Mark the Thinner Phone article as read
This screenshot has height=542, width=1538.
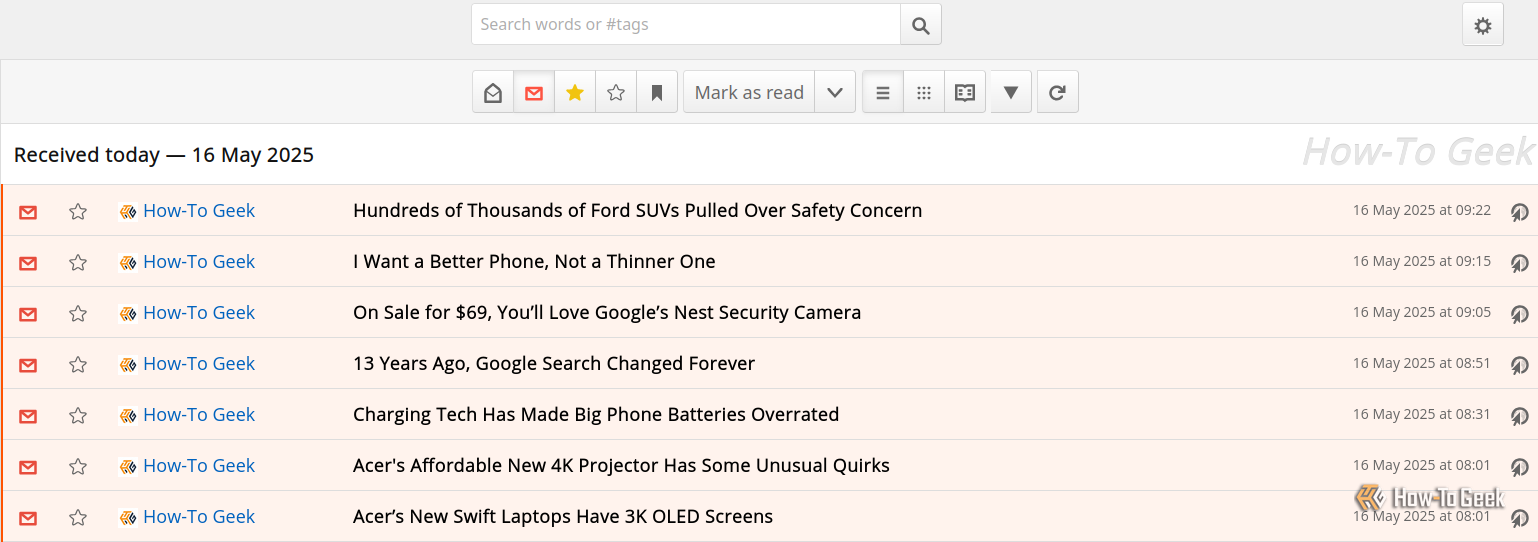click(28, 262)
